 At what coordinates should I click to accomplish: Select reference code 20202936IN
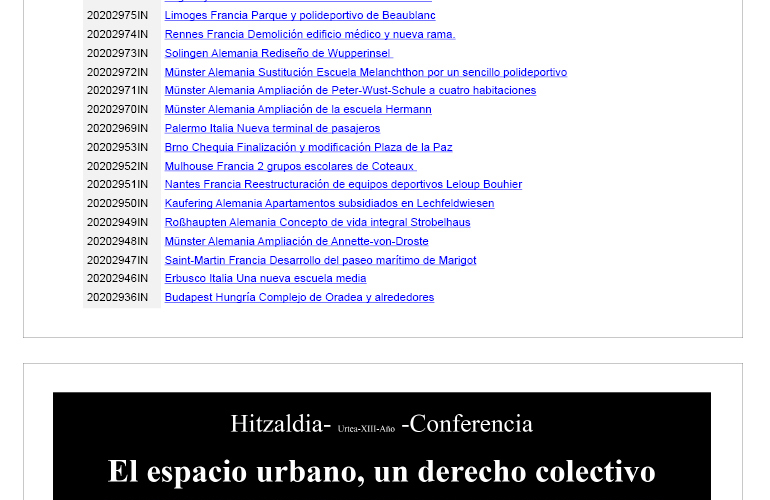coord(117,298)
